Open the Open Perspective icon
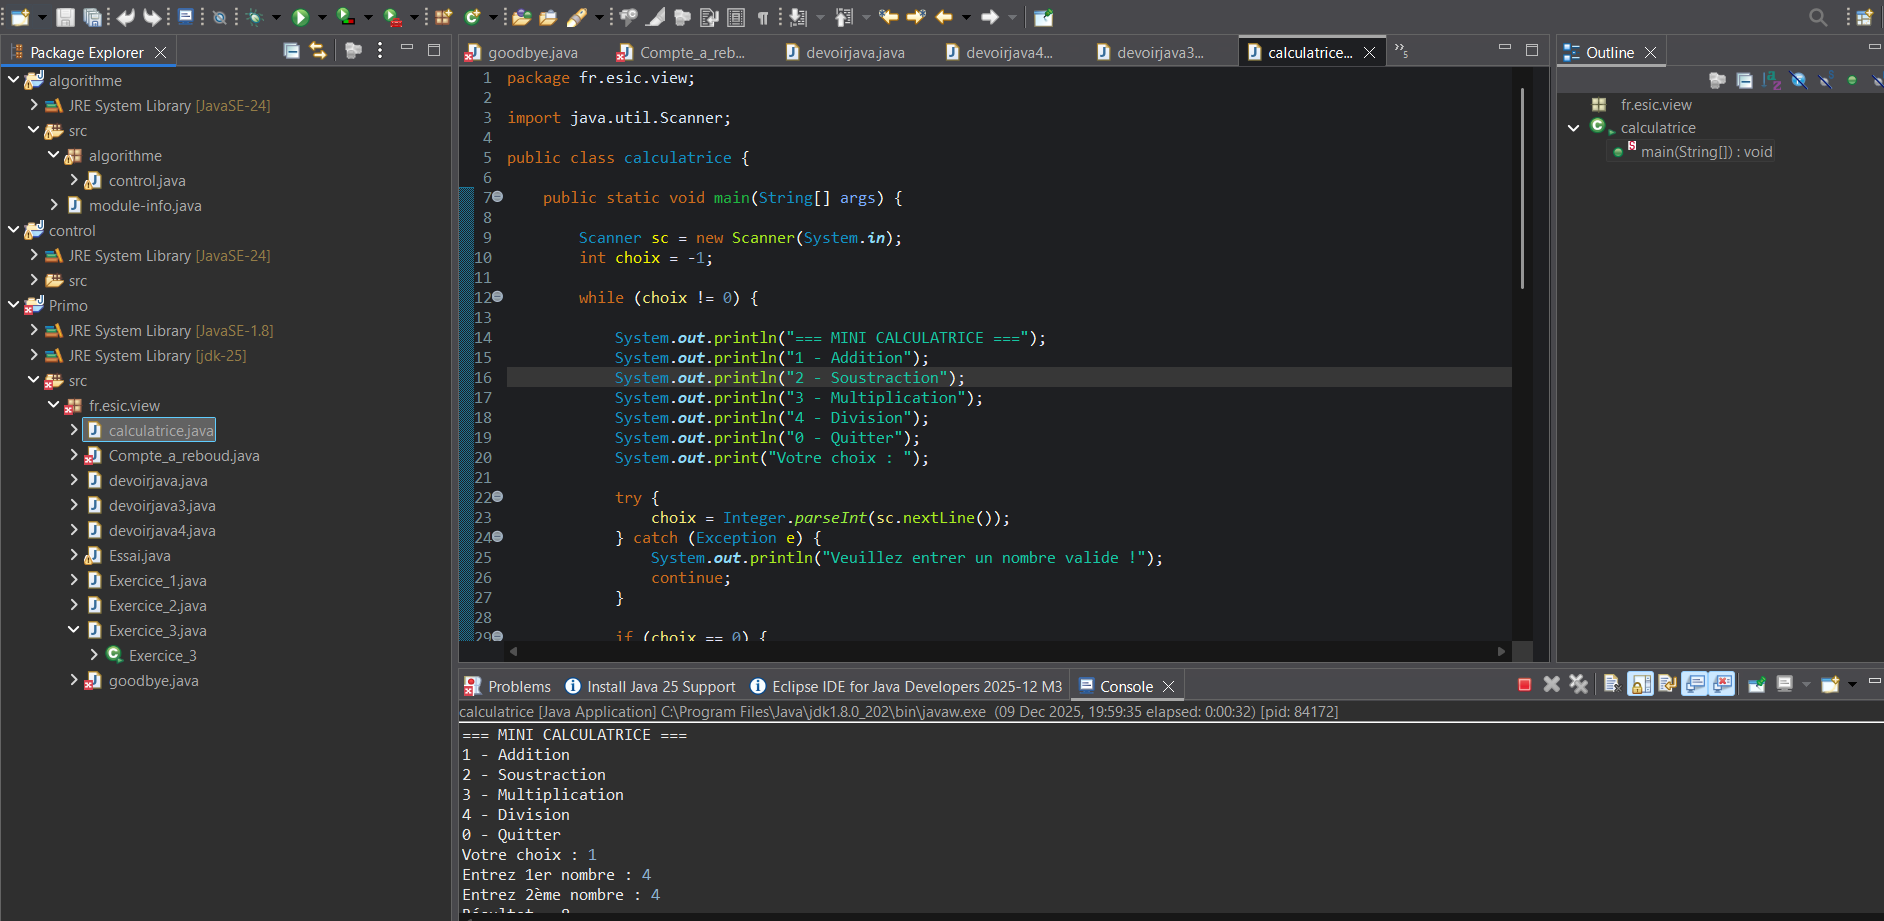The width and height of the screenshot is (1884, 921). [x=1865, y=17]
